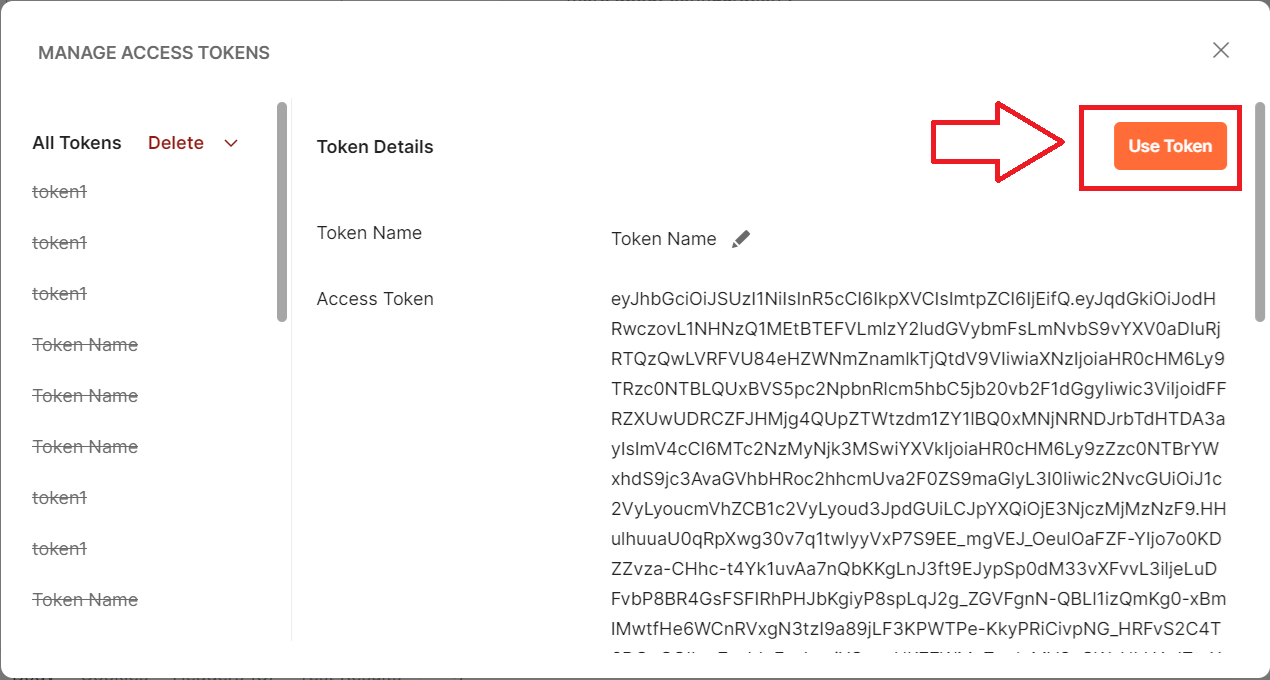
Task: Click the token list's vertical scrollbar
Action: 282,212
